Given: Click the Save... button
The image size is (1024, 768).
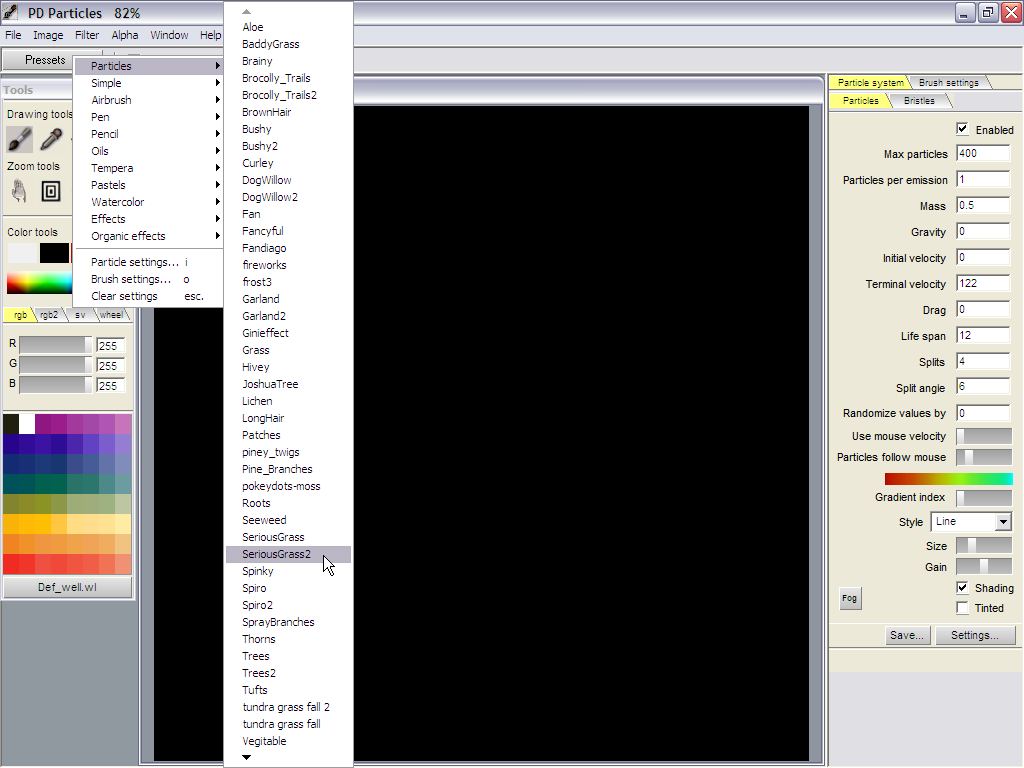Looking at the screenshot, I should [907, 635].
